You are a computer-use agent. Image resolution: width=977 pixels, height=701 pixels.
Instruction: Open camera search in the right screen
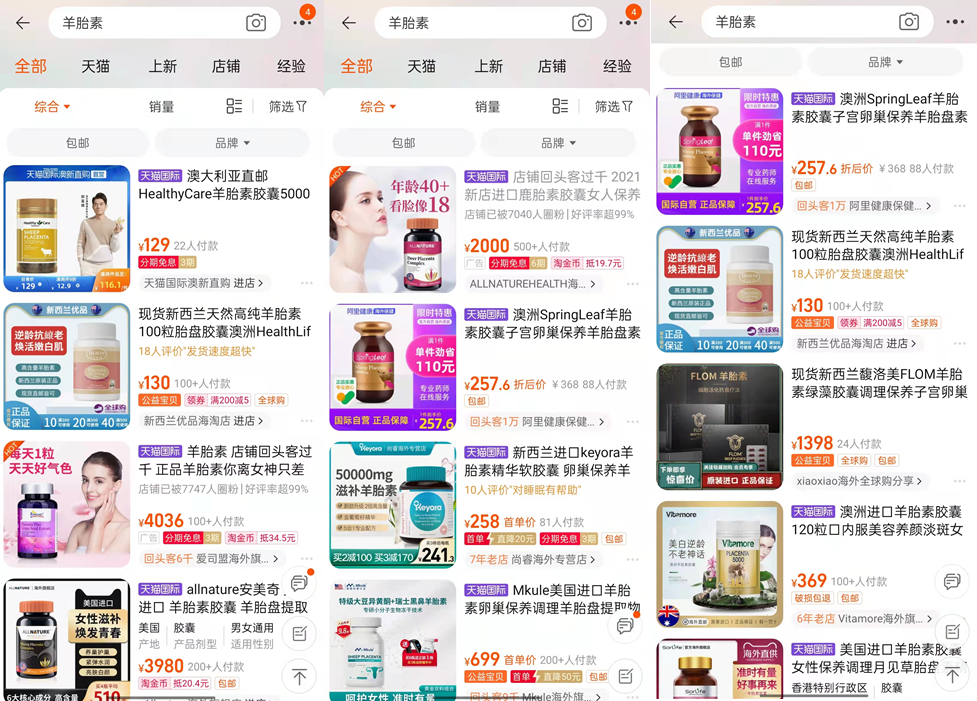click(908, 22)
